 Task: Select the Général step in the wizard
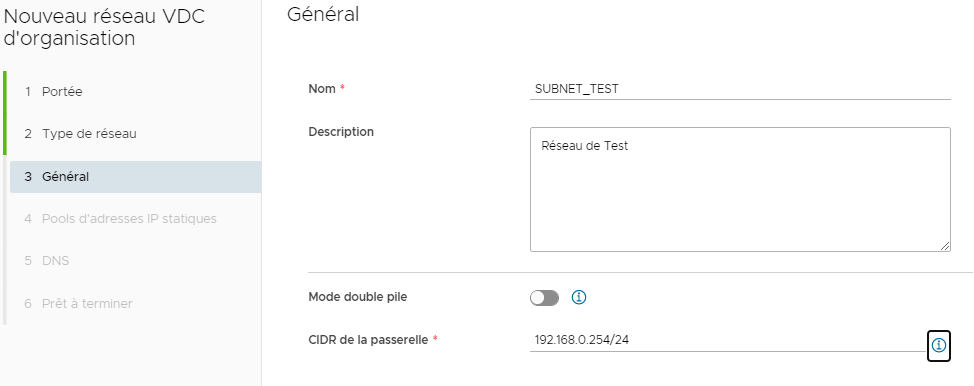[x=135, y=177]
